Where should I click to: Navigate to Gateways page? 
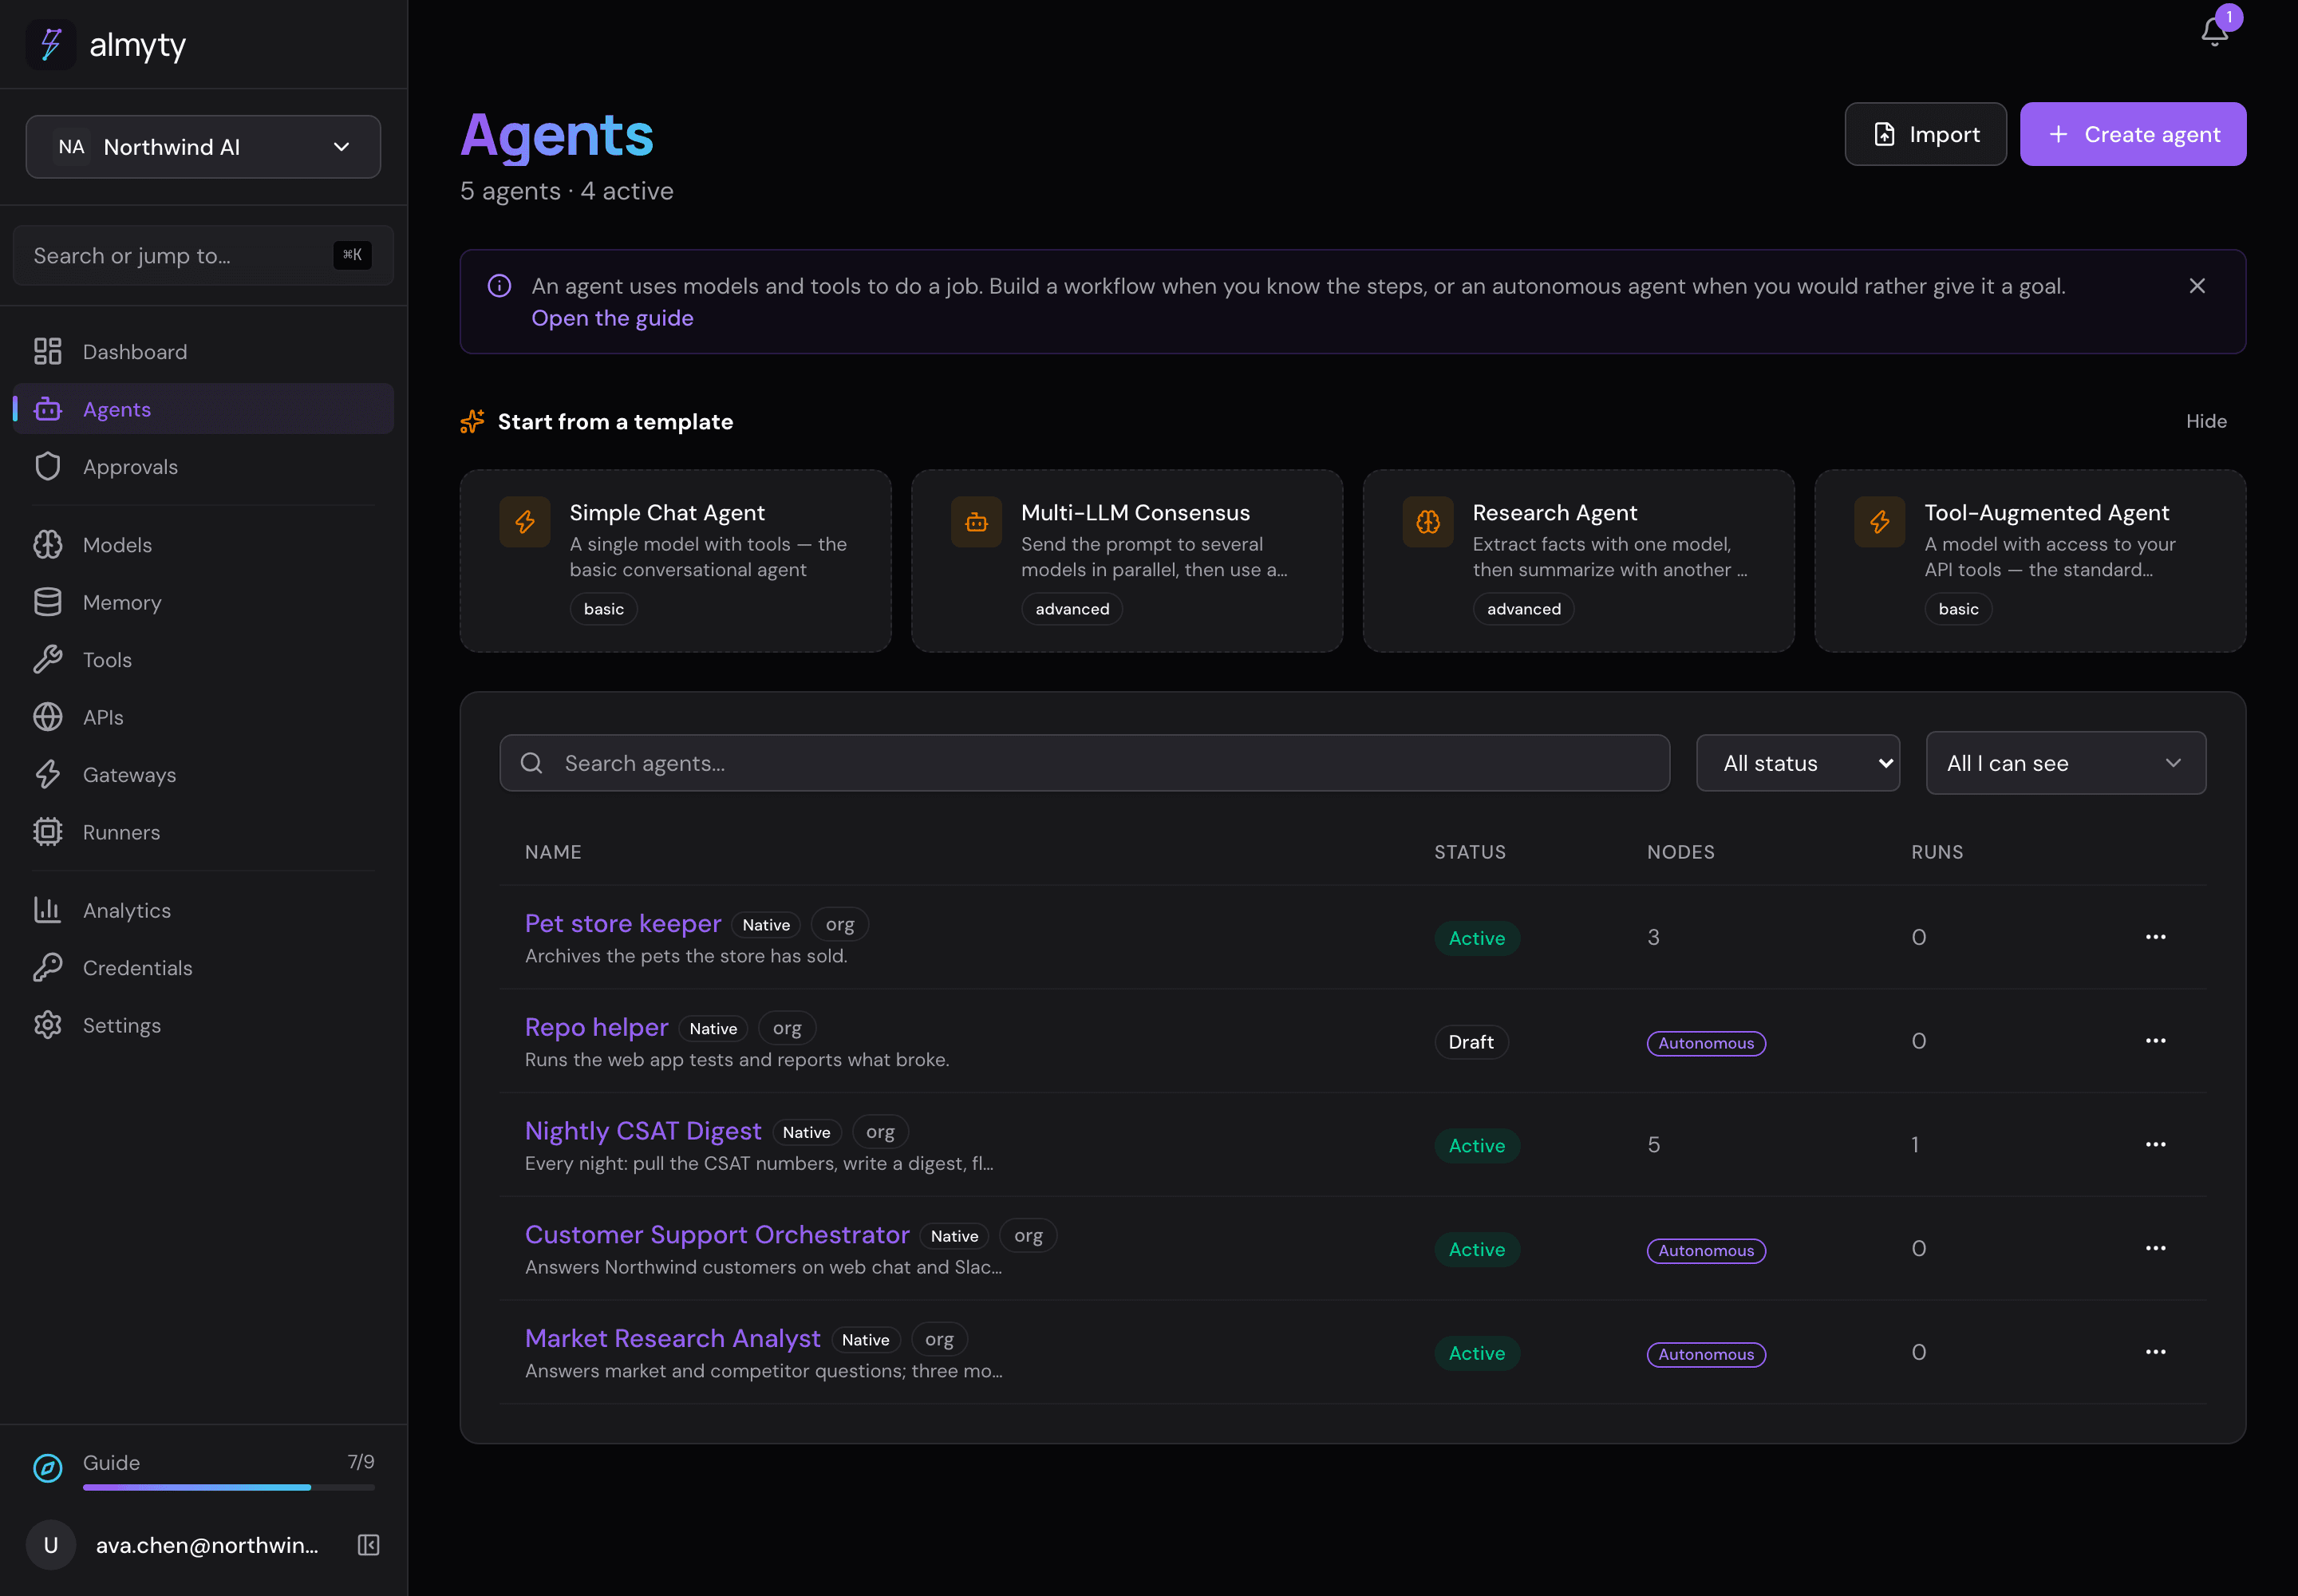[203, 775]
